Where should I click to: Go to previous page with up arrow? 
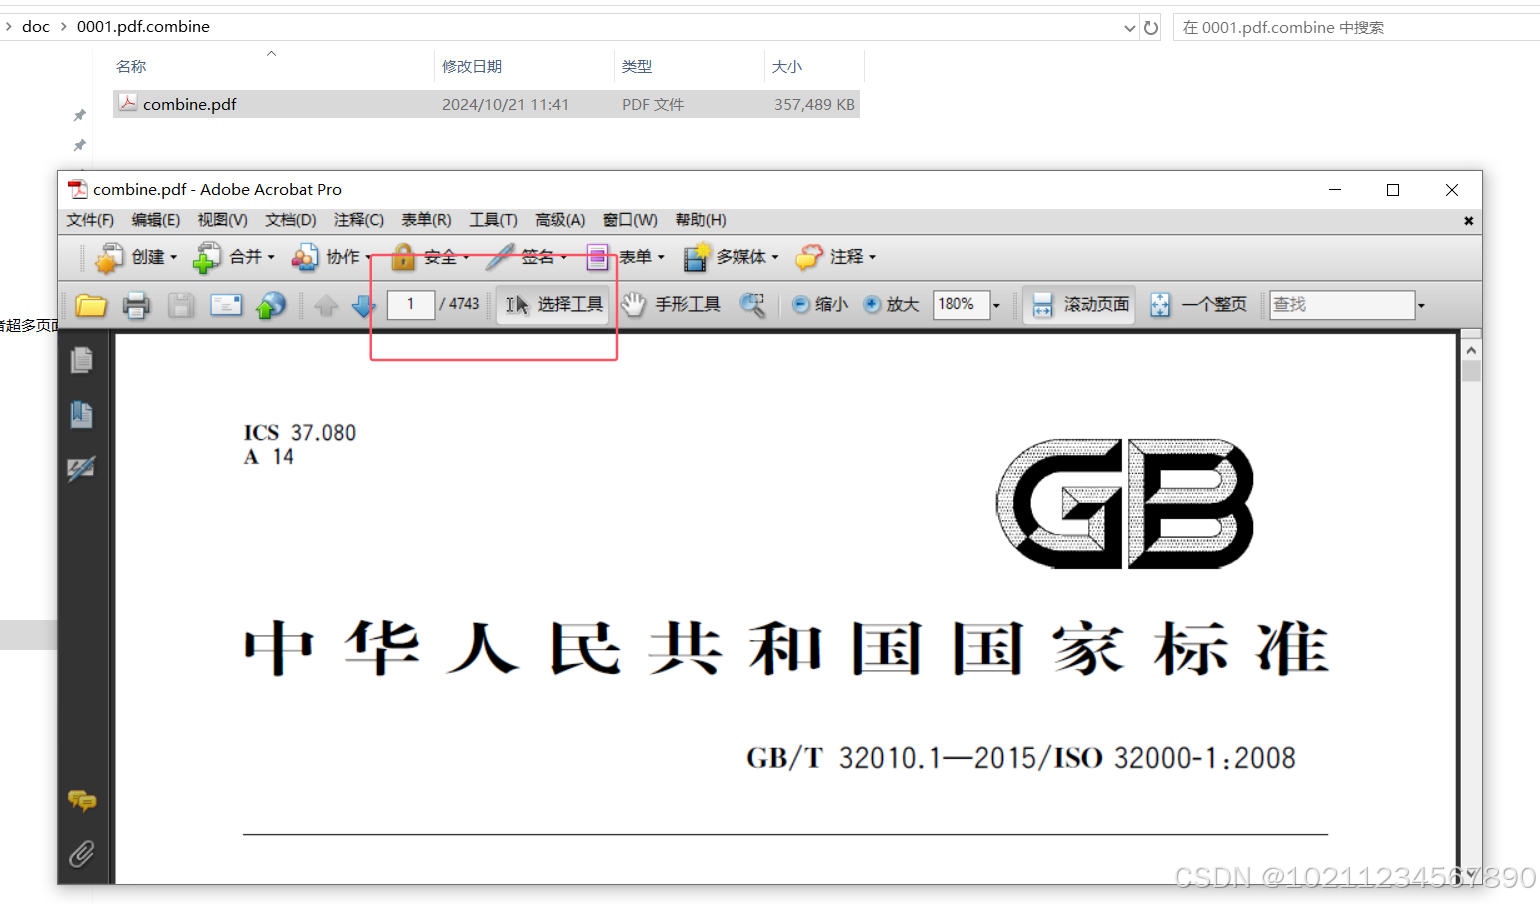[x=326, y=305]
